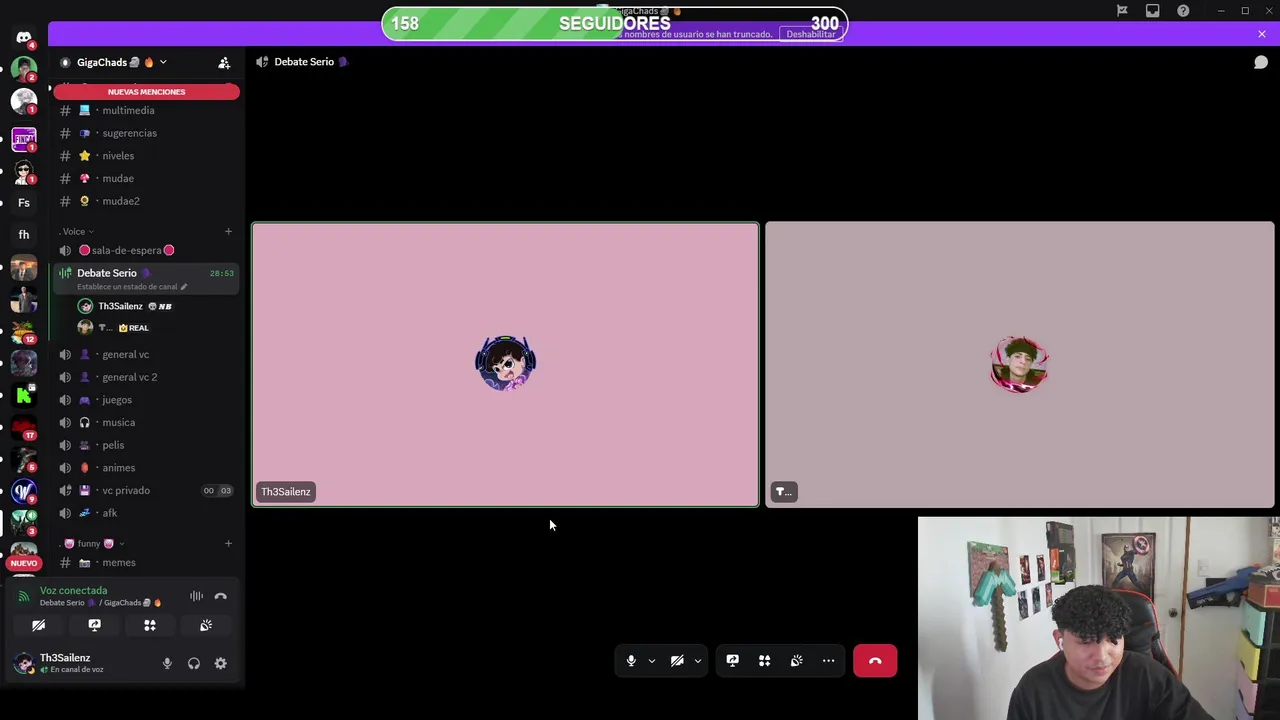Open the inbox icon in title bar

(1153, 11)
